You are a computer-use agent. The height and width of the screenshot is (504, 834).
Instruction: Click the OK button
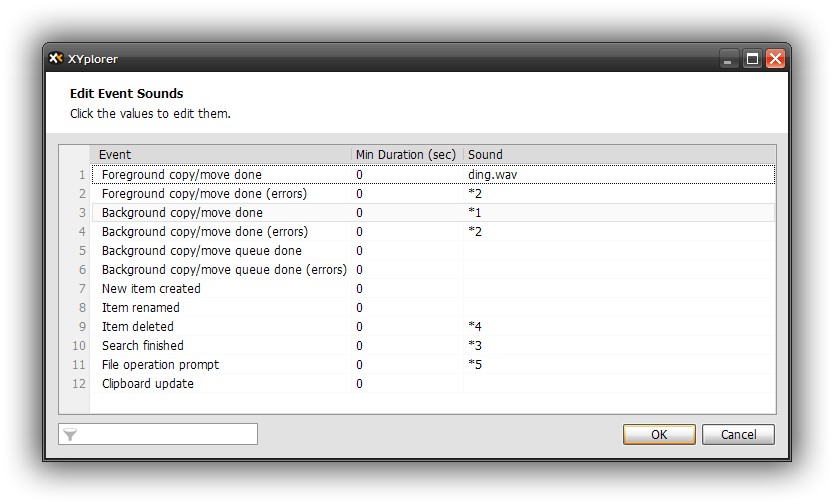coord(658,435)
